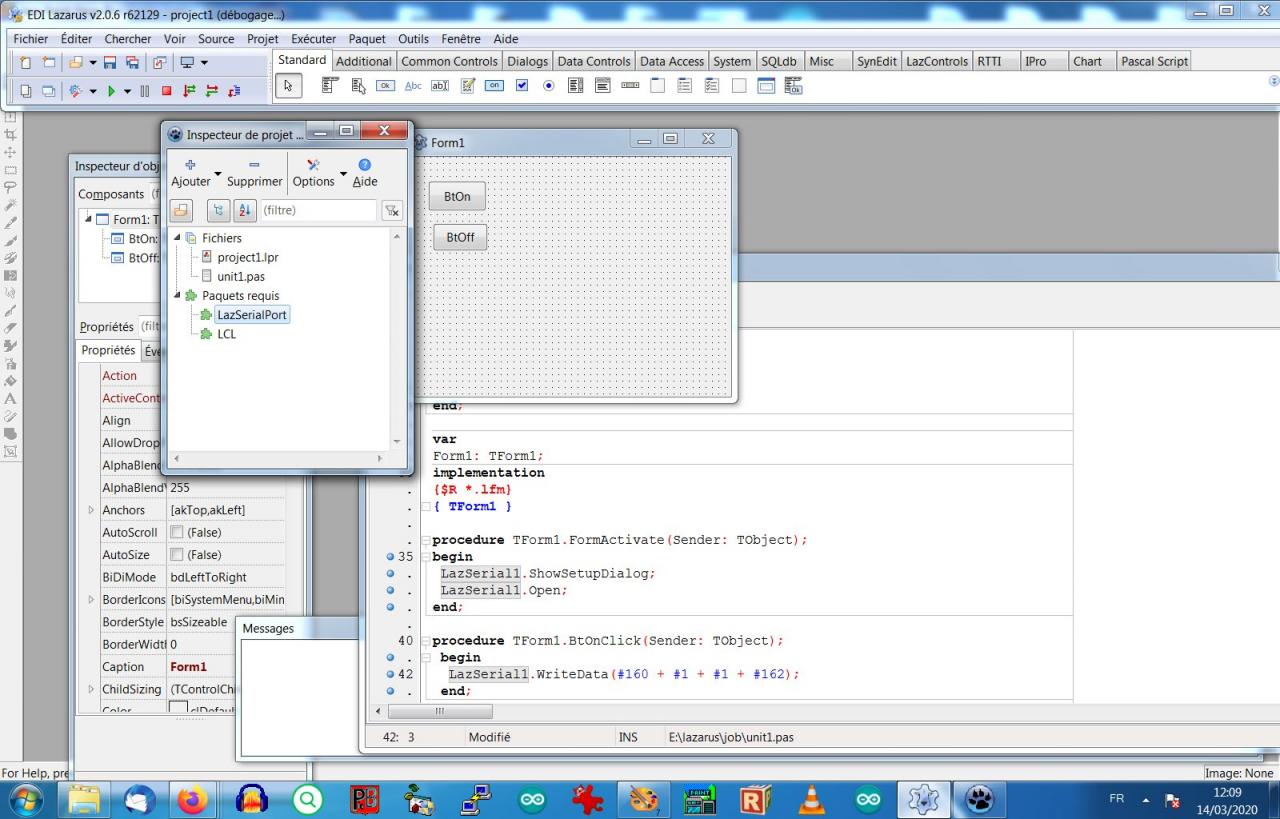Switch to the SQLdb palette tab
This screenshot has height=819, width=1280.
(x=779, y=61)
